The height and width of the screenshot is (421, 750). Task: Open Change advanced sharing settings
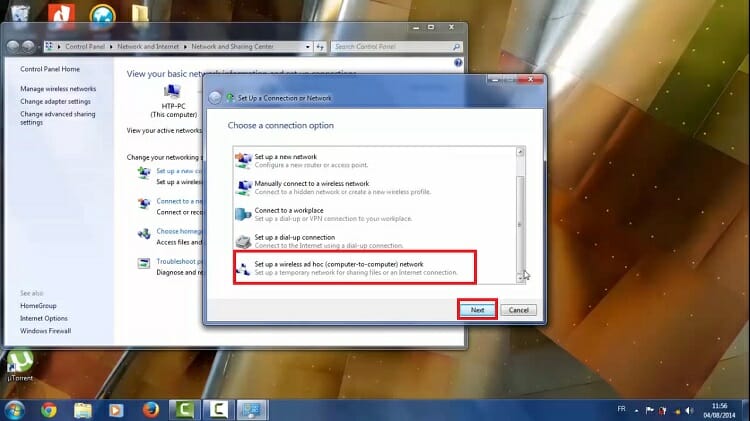point(57,118)
